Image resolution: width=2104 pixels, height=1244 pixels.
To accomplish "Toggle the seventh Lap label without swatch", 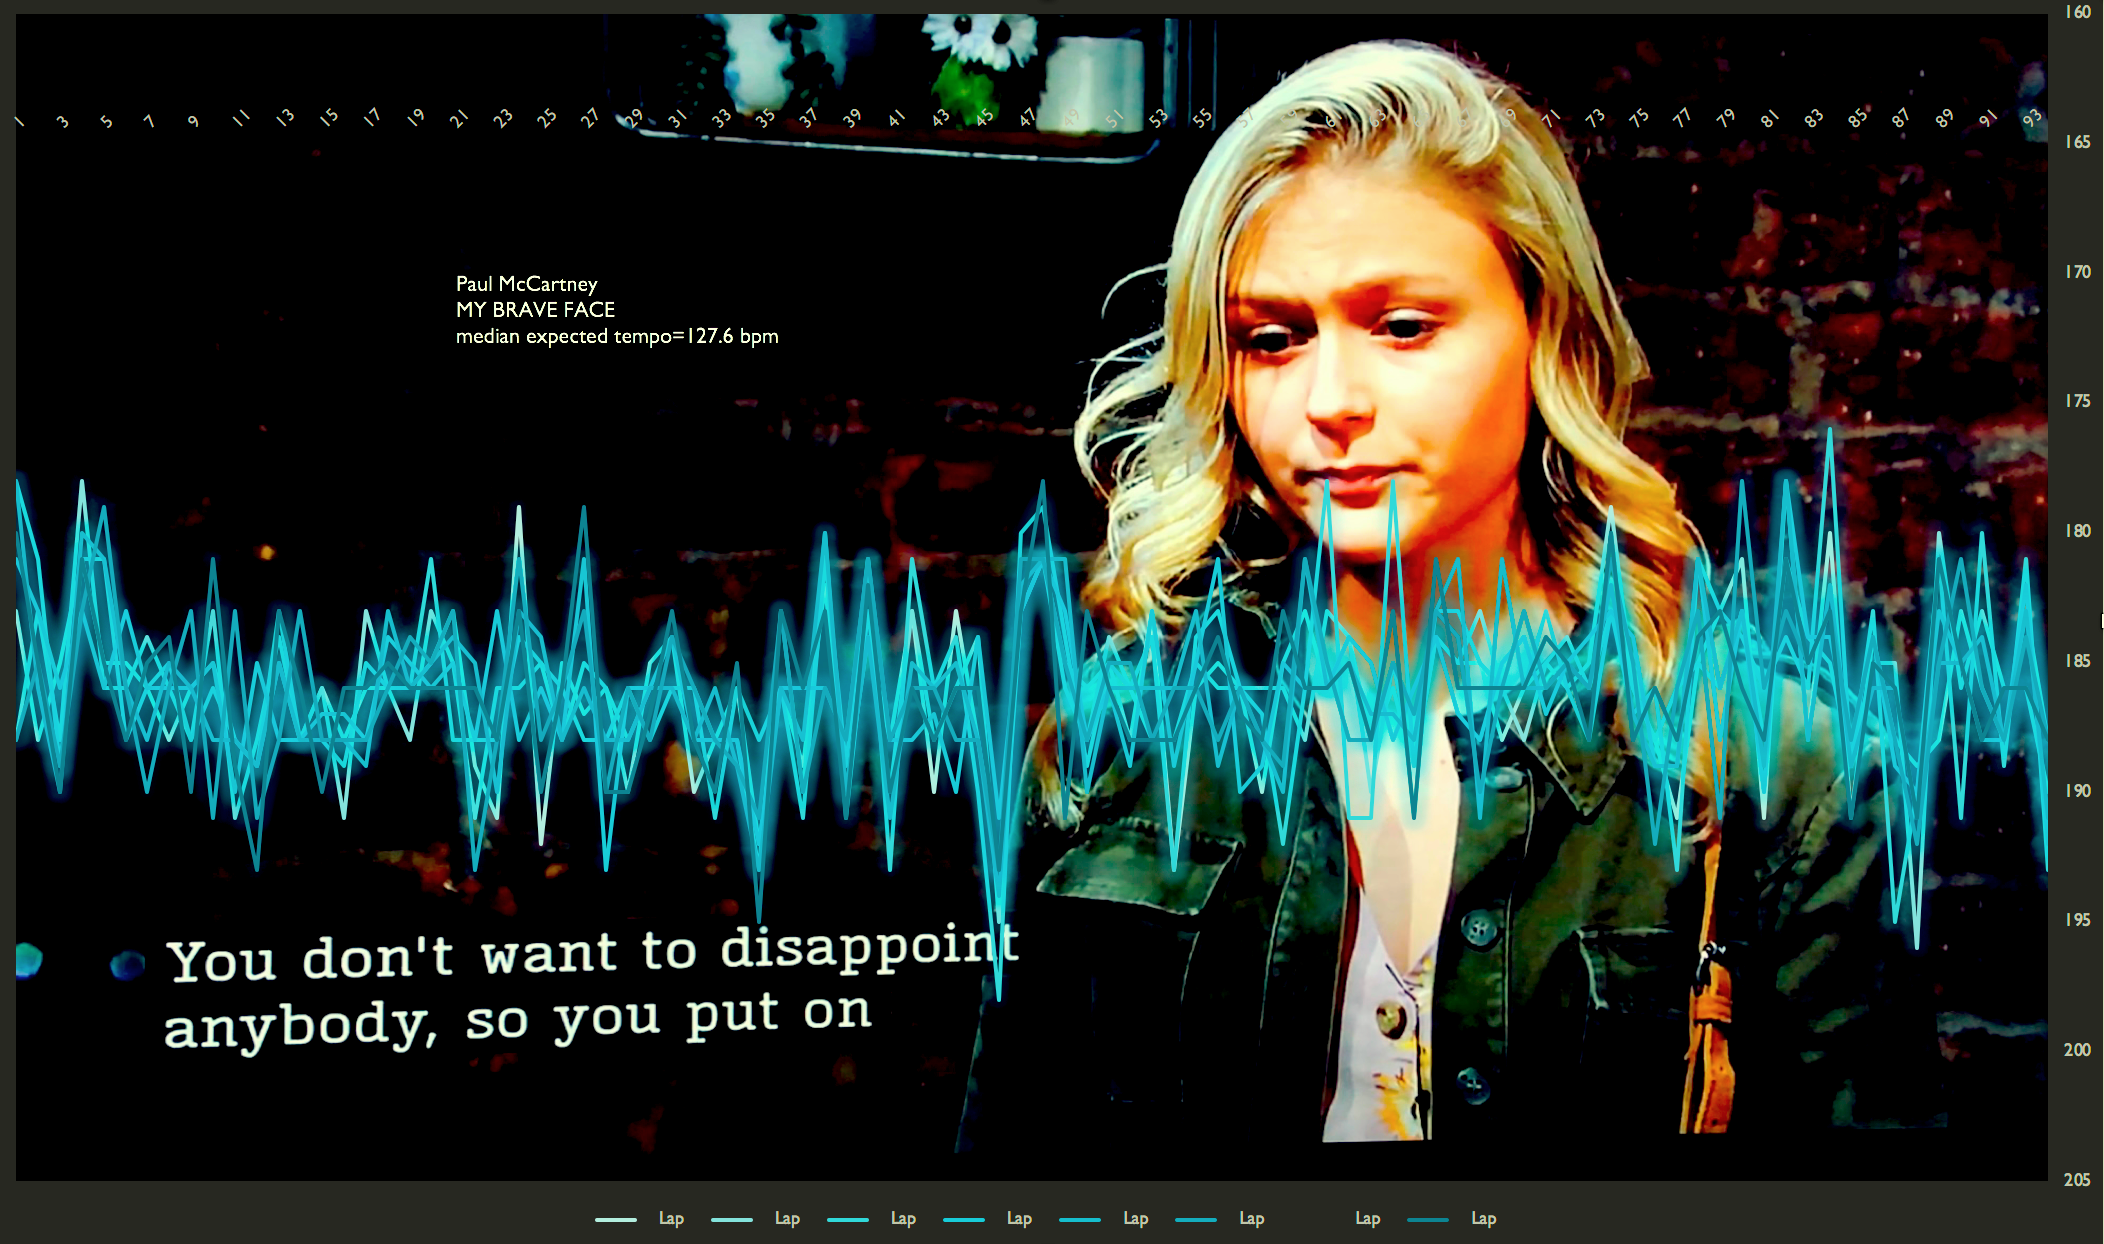I will (x=1367, y=1218).
